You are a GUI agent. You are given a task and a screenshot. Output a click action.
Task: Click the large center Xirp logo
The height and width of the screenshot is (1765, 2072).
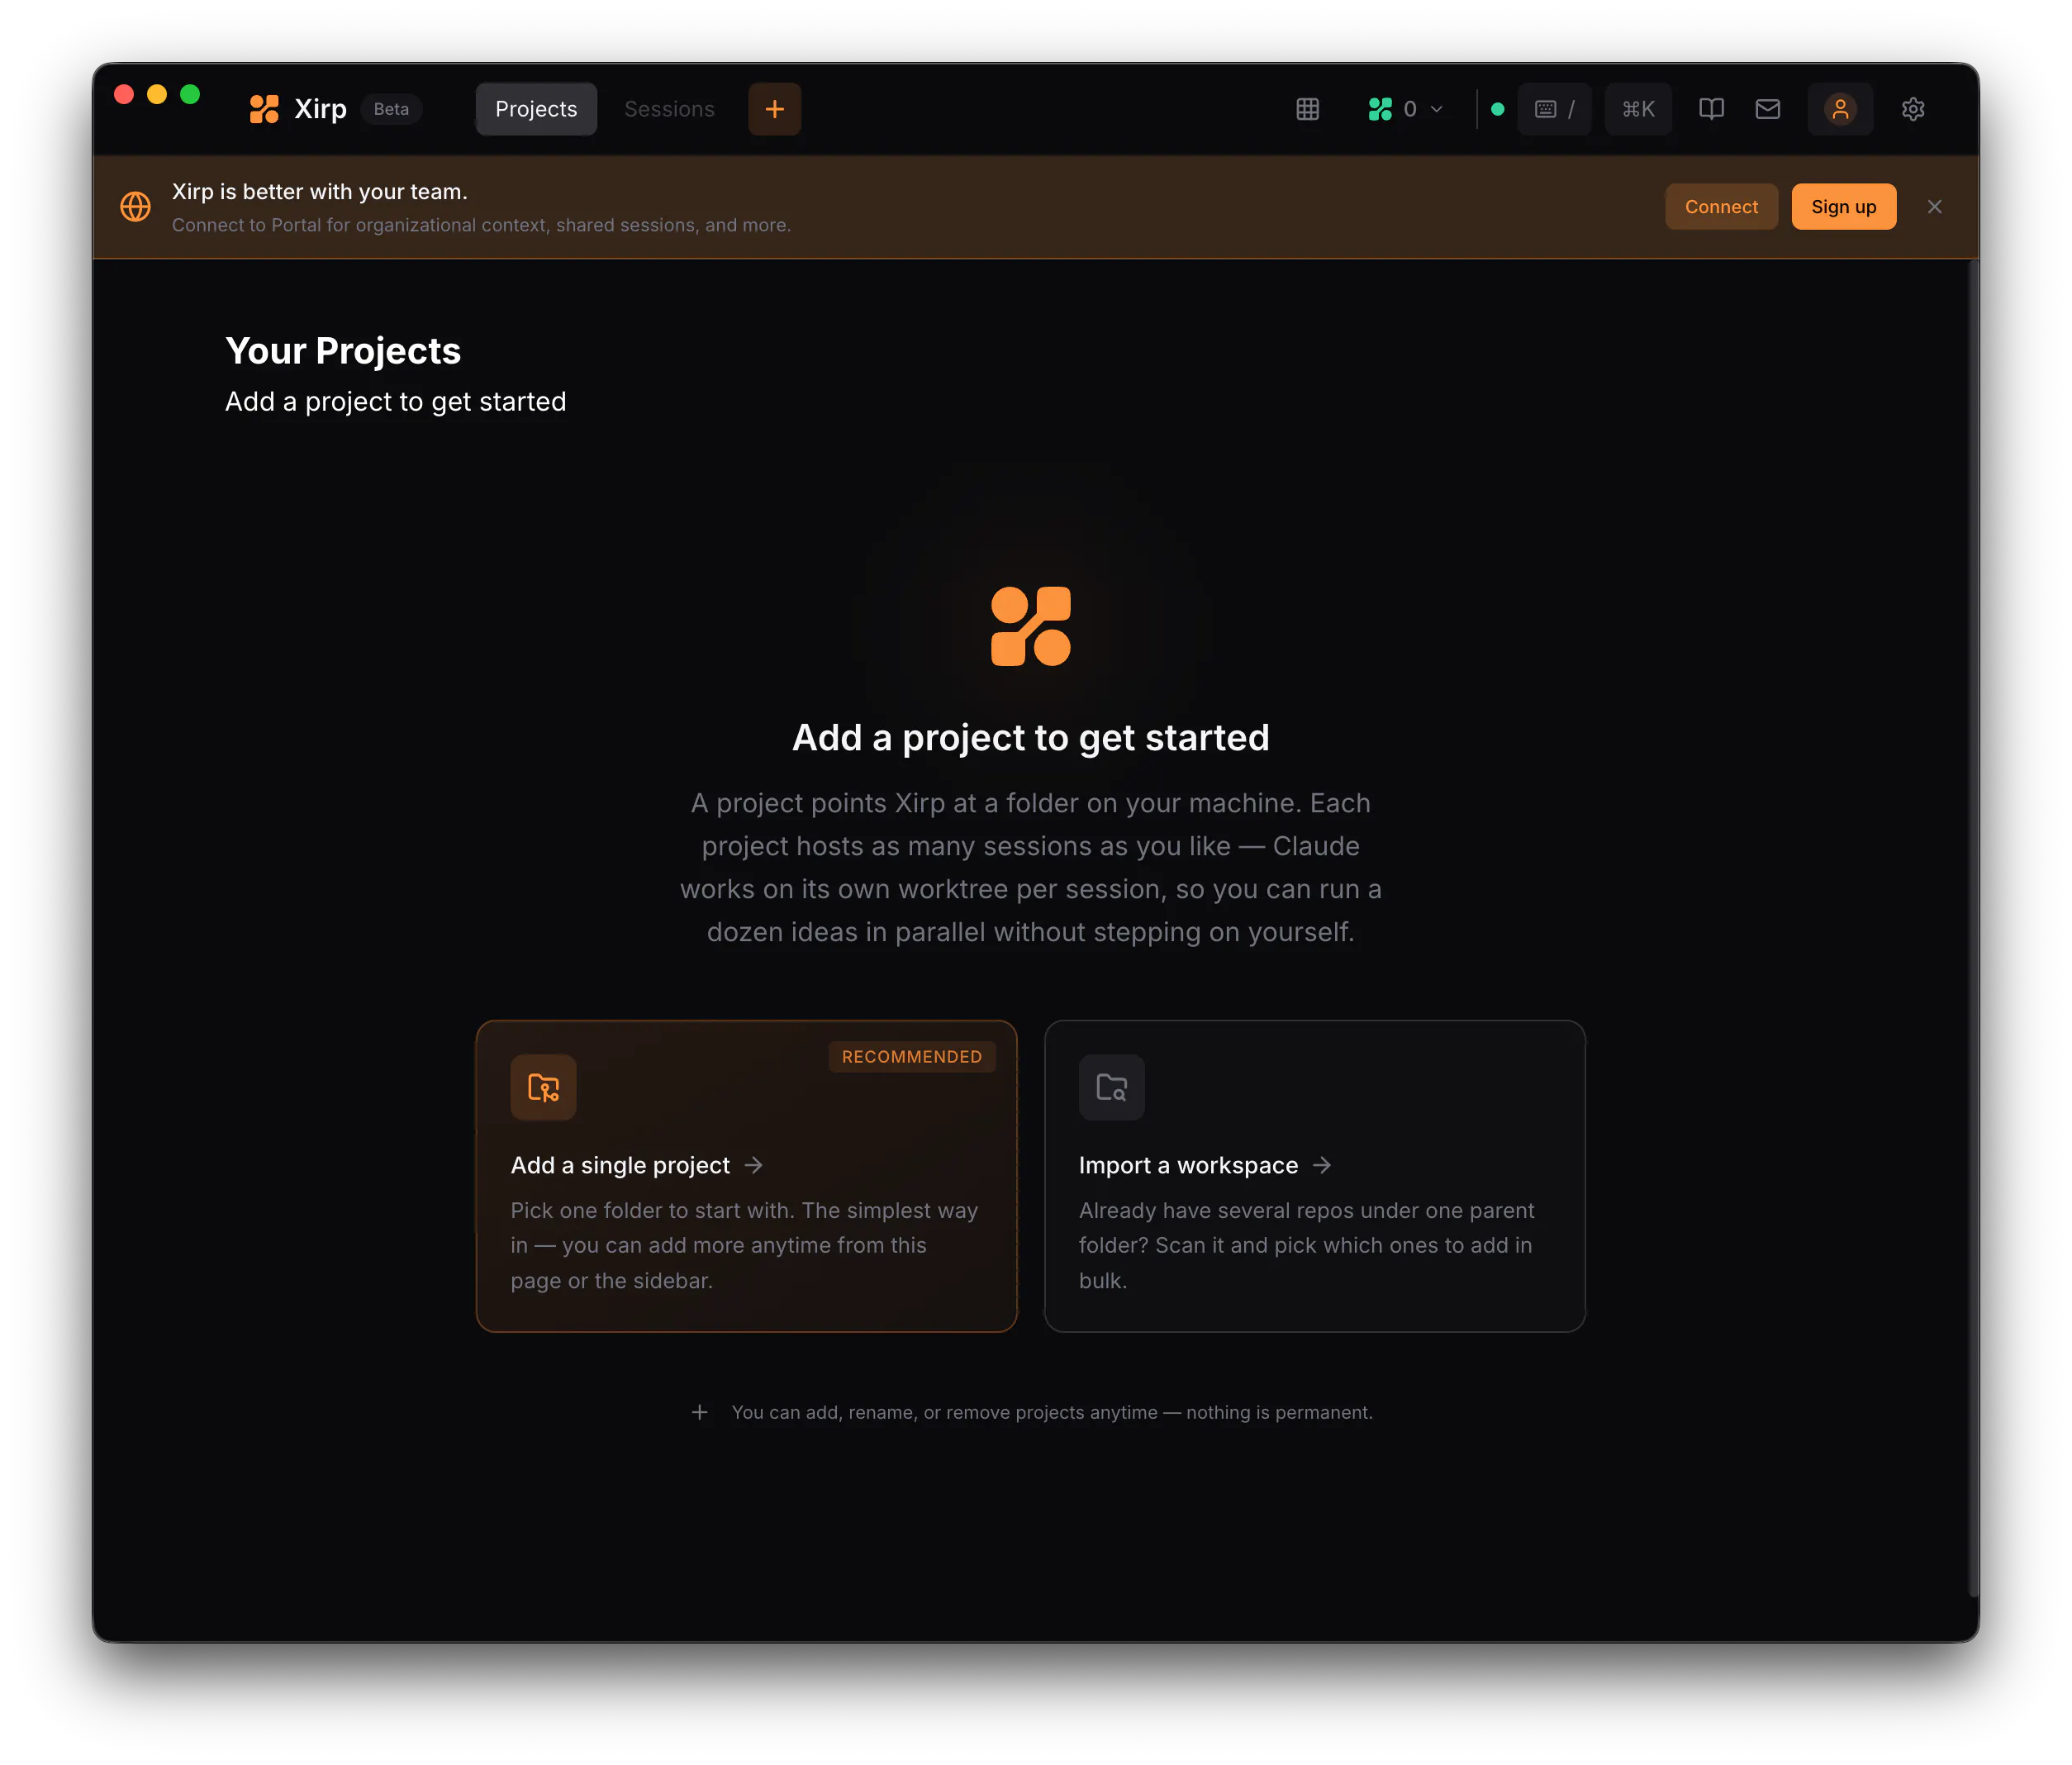(x=1030, y=626)
